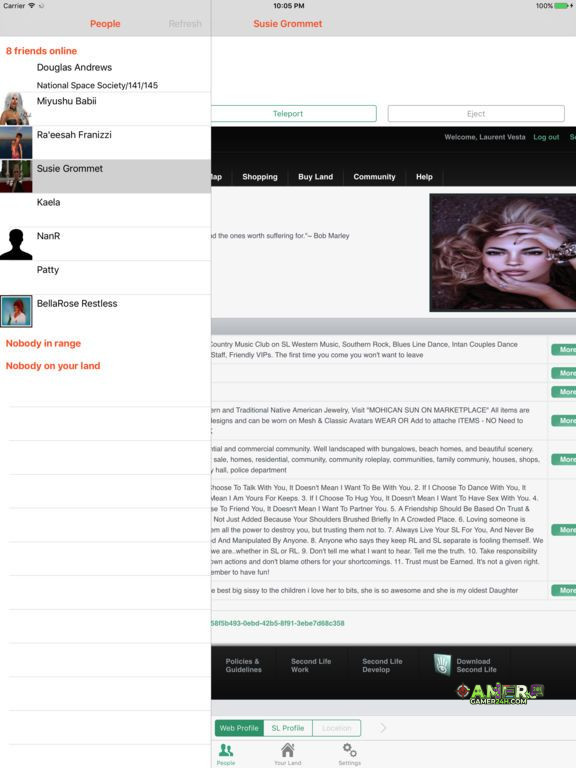The width and height of the screenshot is (576, 768).
Task: Open Download Second Life footer link
Action: 476,665
